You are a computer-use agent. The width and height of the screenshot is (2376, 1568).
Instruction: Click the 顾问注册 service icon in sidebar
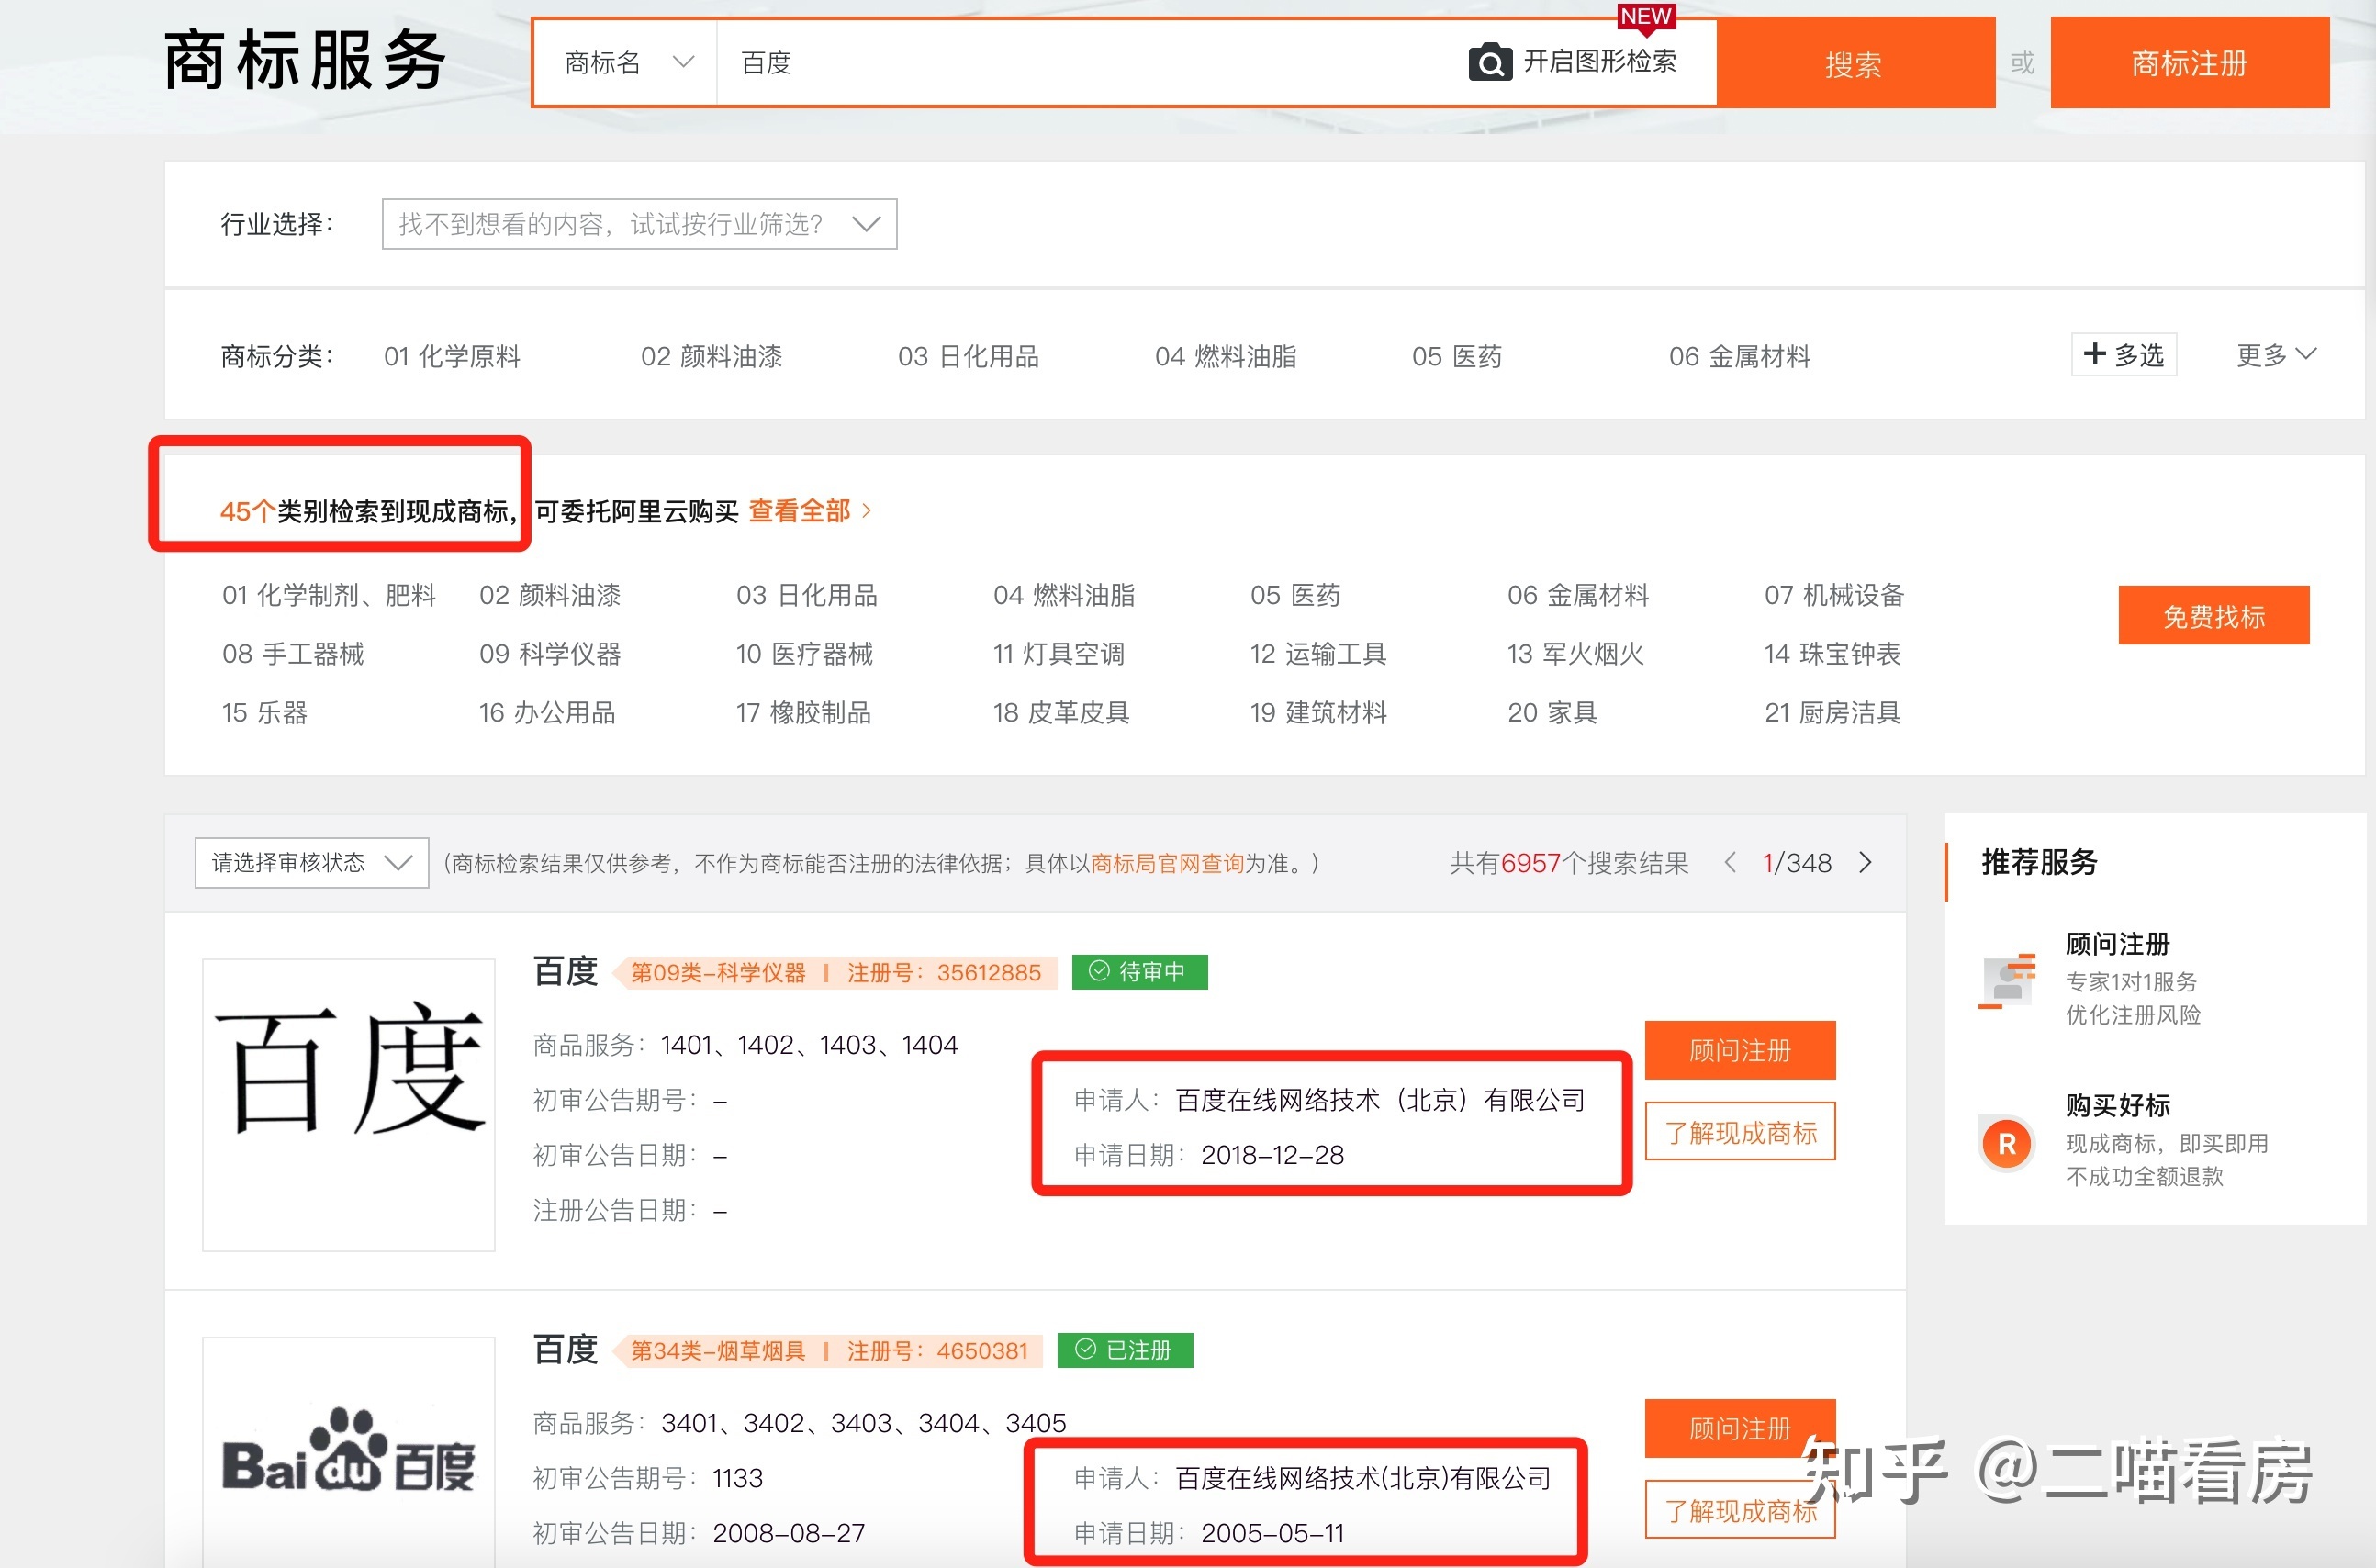click(2007, 981)
